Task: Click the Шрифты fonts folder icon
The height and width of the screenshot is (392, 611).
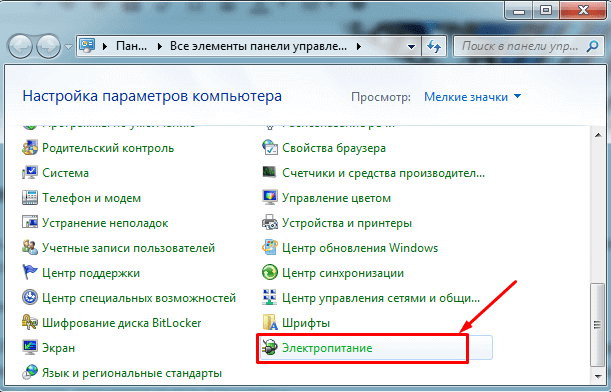Action: tap(270, 323)
